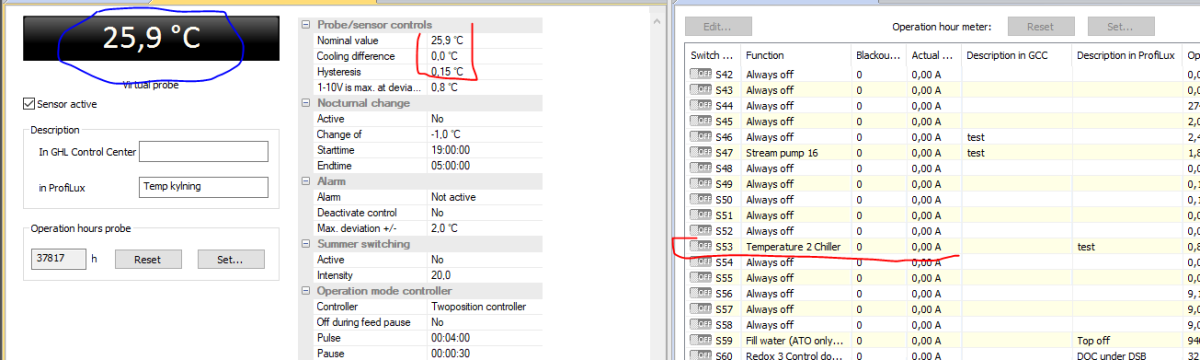Click the OFF switch icon for S51

tap(700, 215)
